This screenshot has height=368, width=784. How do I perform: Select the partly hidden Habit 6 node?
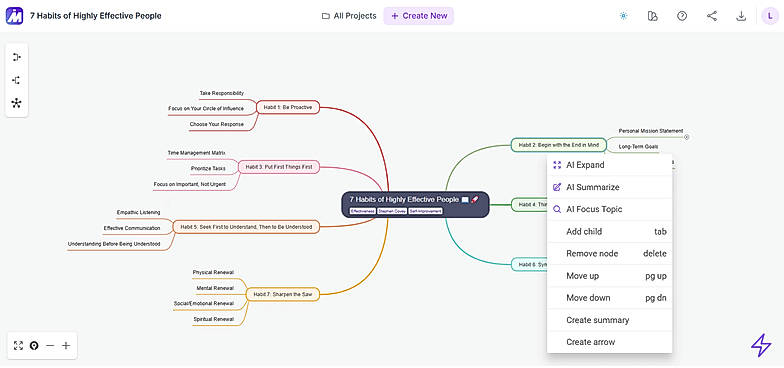pyautogui.click(x=529, y=264)
